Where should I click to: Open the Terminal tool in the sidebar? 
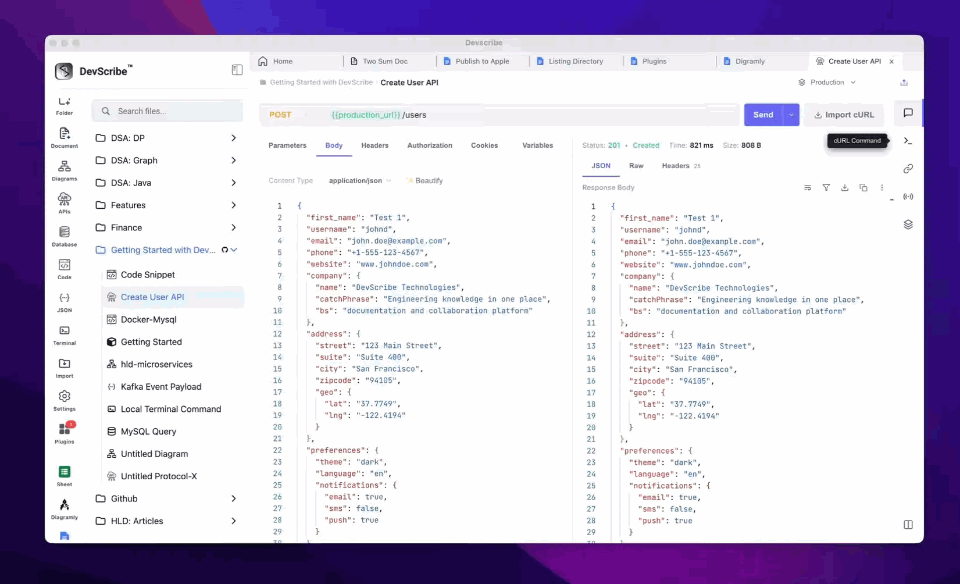click(64, 331)
